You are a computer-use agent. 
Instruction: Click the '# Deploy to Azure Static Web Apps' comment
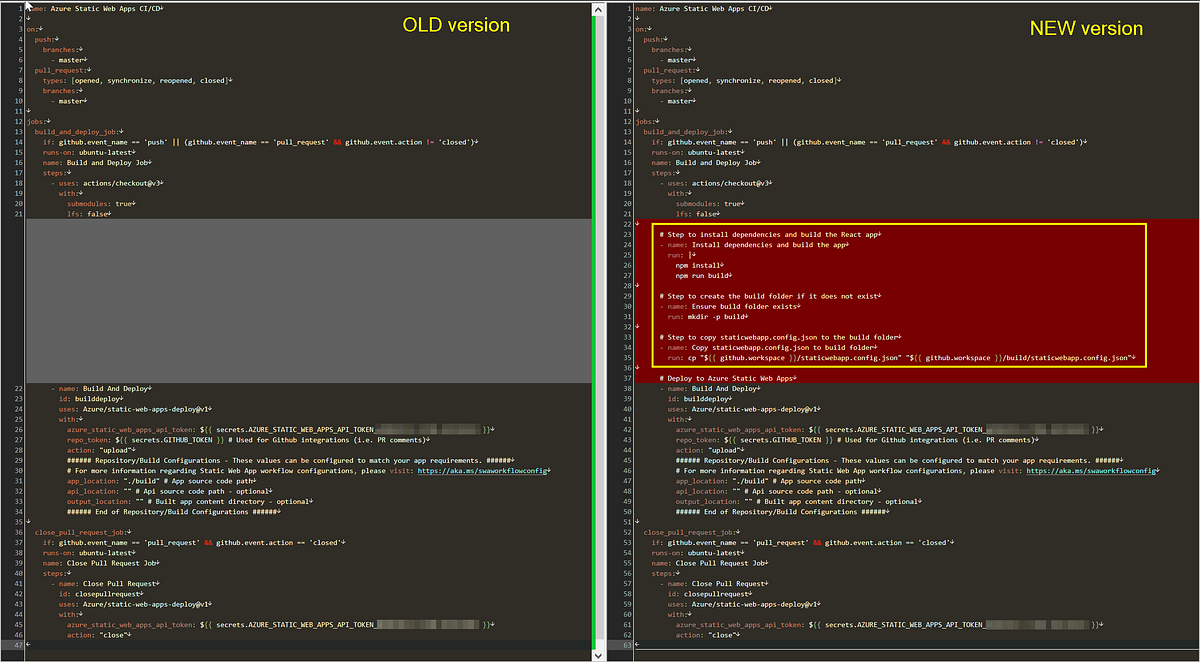coord(728,378)
